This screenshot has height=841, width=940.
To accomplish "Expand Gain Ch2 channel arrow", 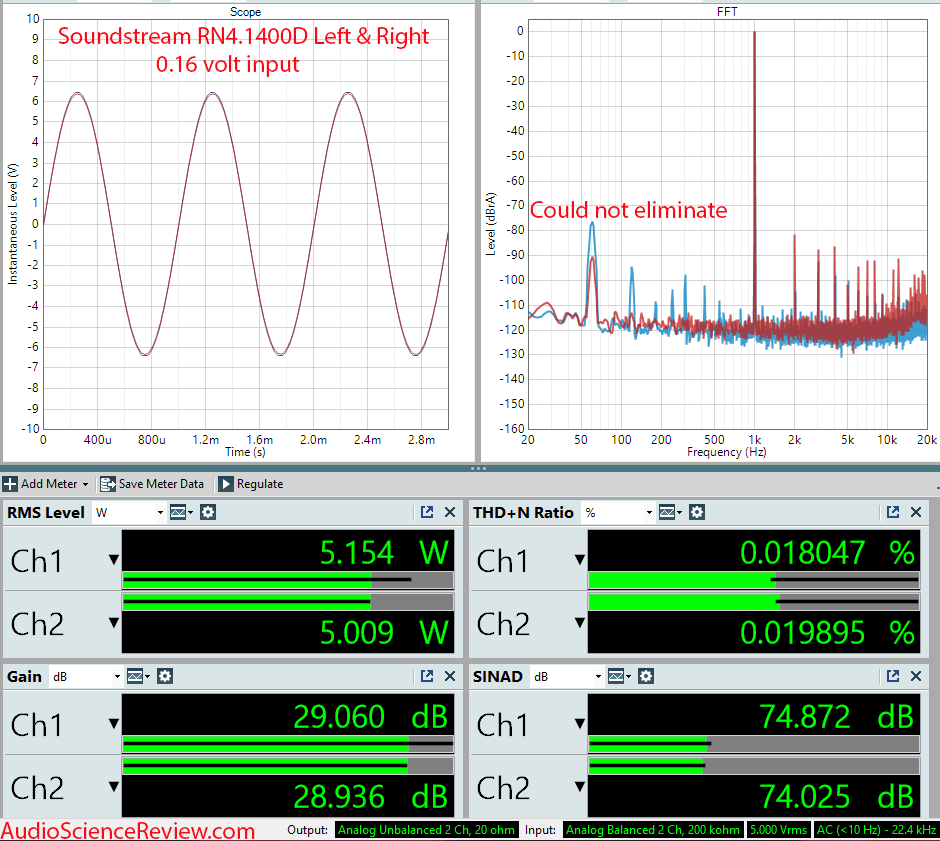I will (x=114, y=786).
